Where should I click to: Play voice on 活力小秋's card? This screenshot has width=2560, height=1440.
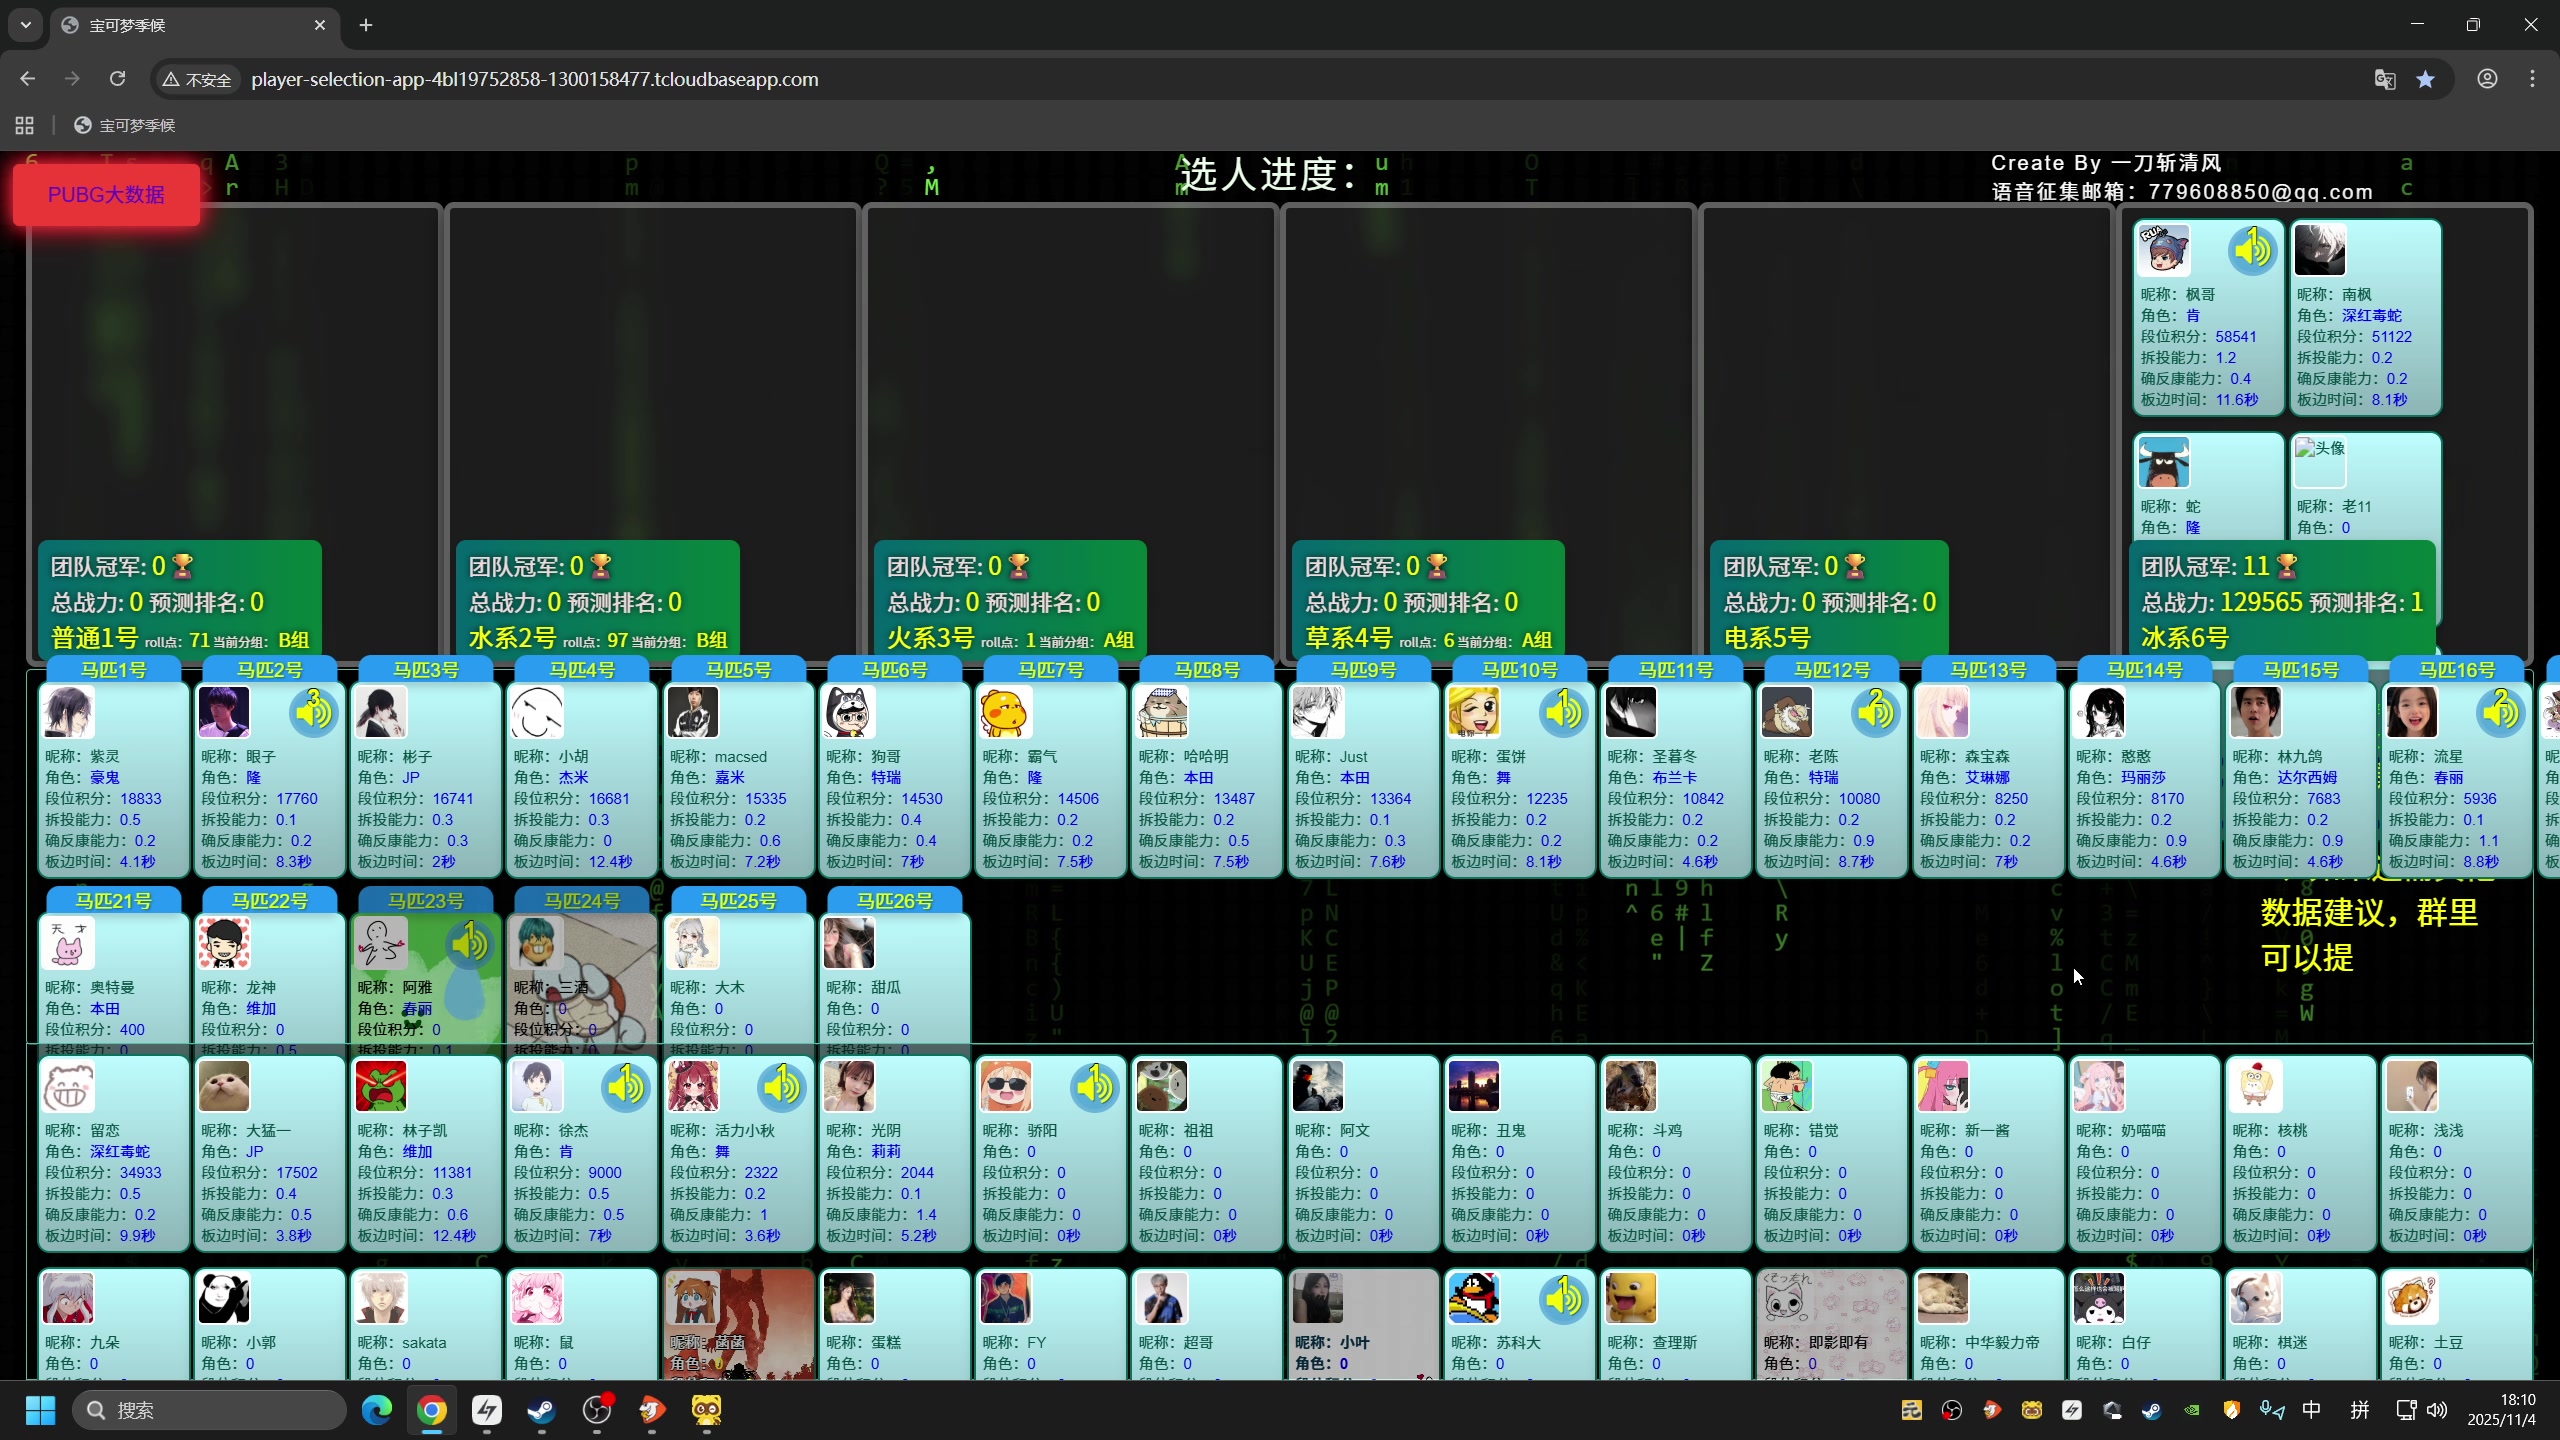tap(782, 1086)
